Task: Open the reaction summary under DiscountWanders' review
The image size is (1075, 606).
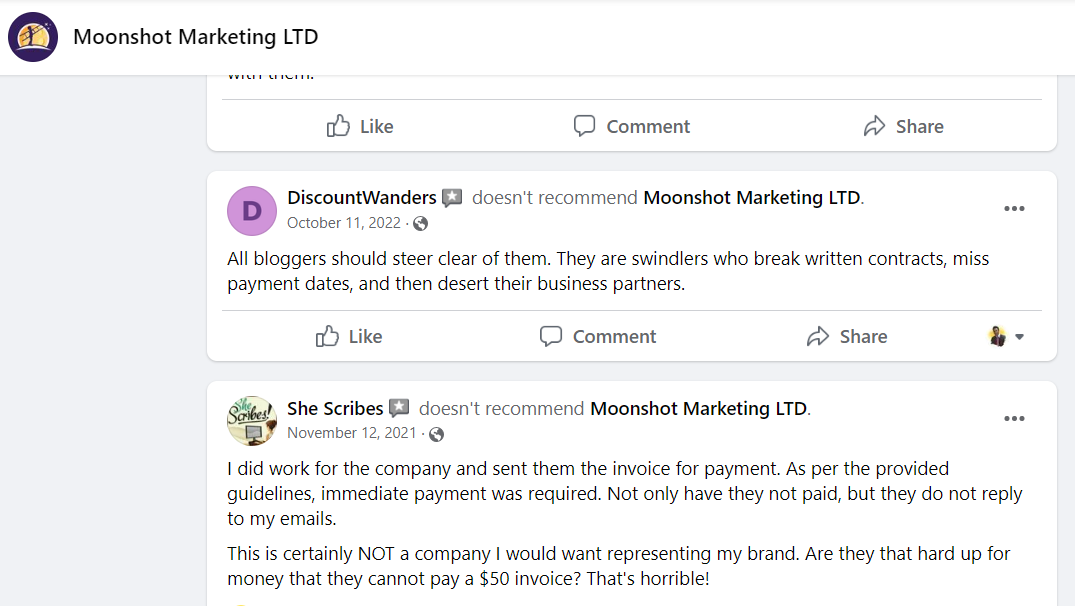Action: [997, 336]
